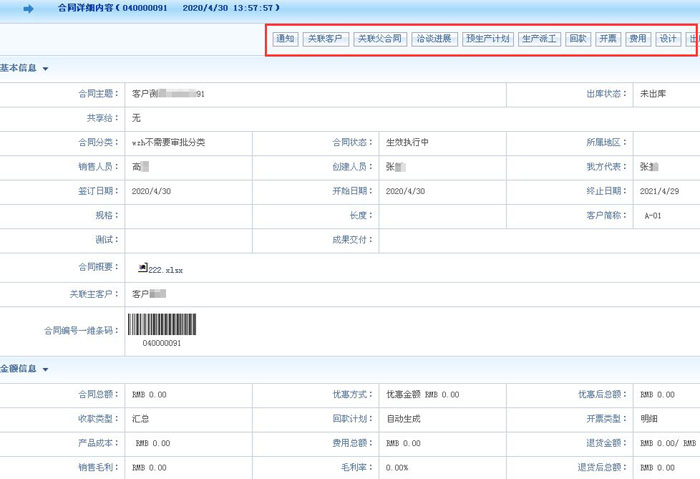Click the 222.xlsx file attachment icon
700x479 pixels.
143,268
